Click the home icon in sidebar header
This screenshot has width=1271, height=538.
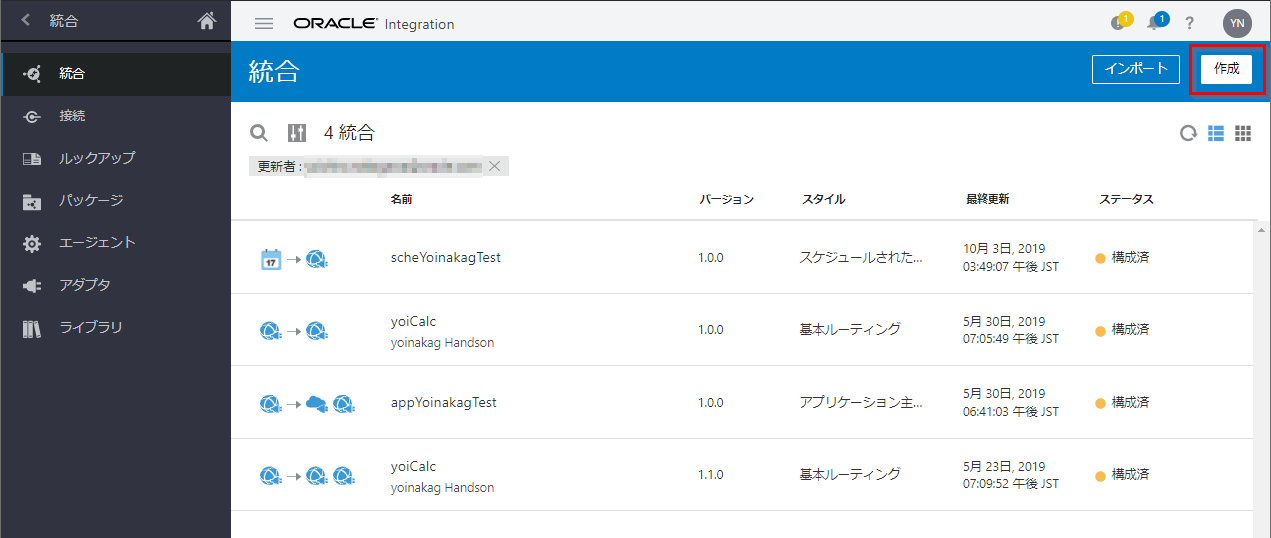(207, 21)
